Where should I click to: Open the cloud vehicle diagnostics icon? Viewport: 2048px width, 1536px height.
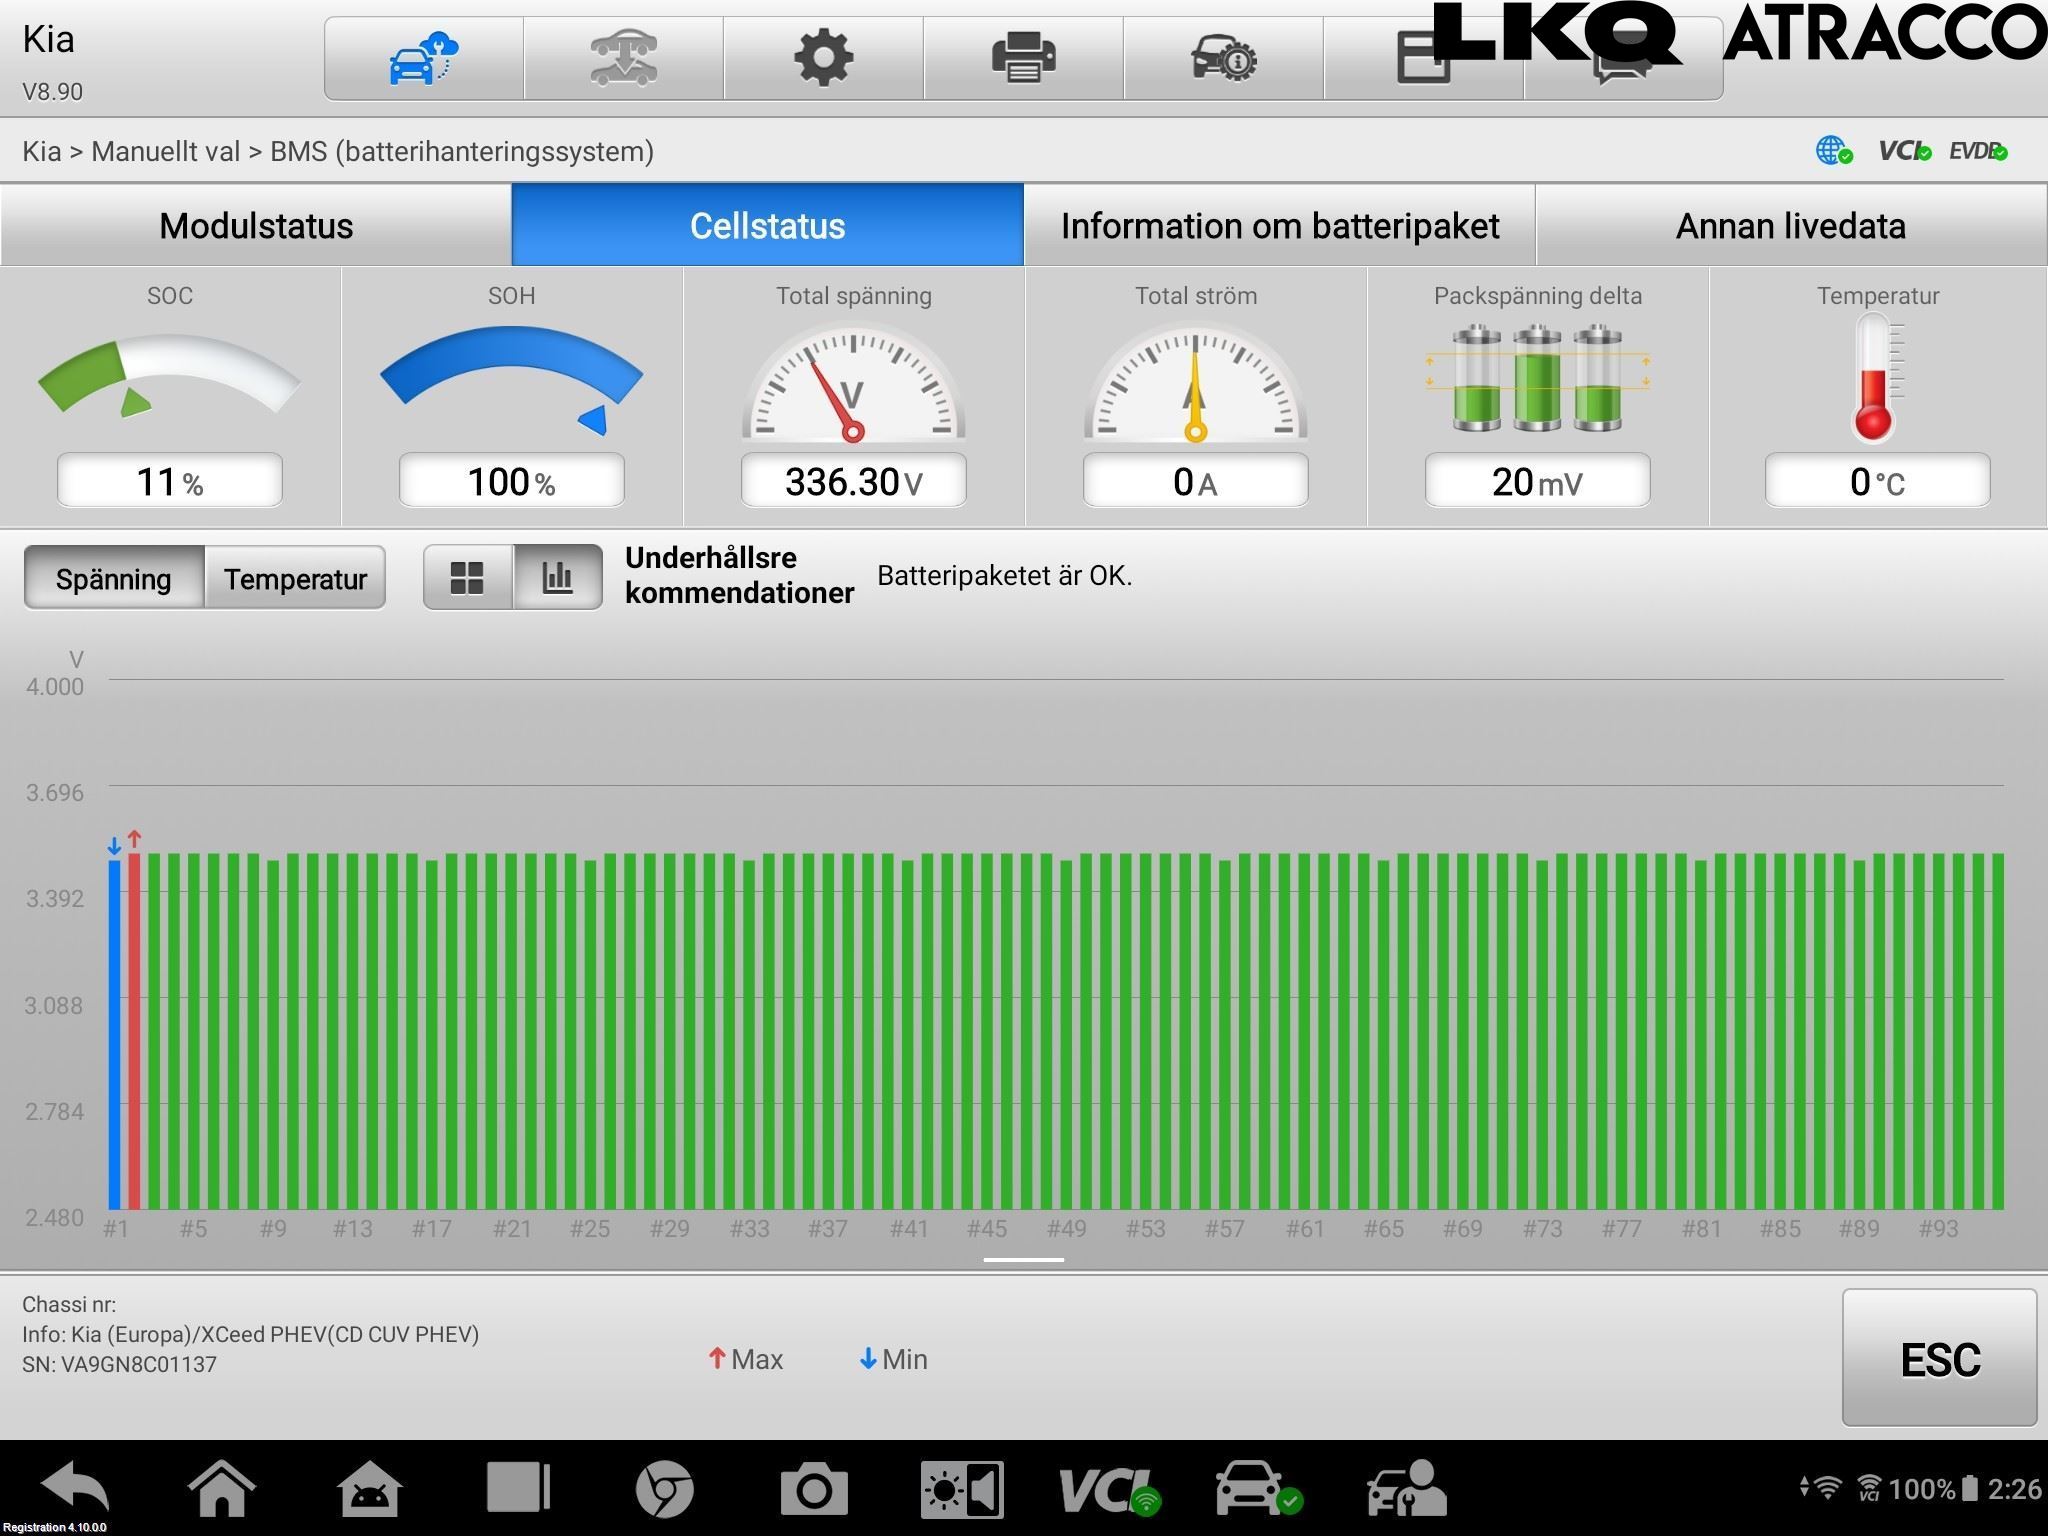point(423,58)
